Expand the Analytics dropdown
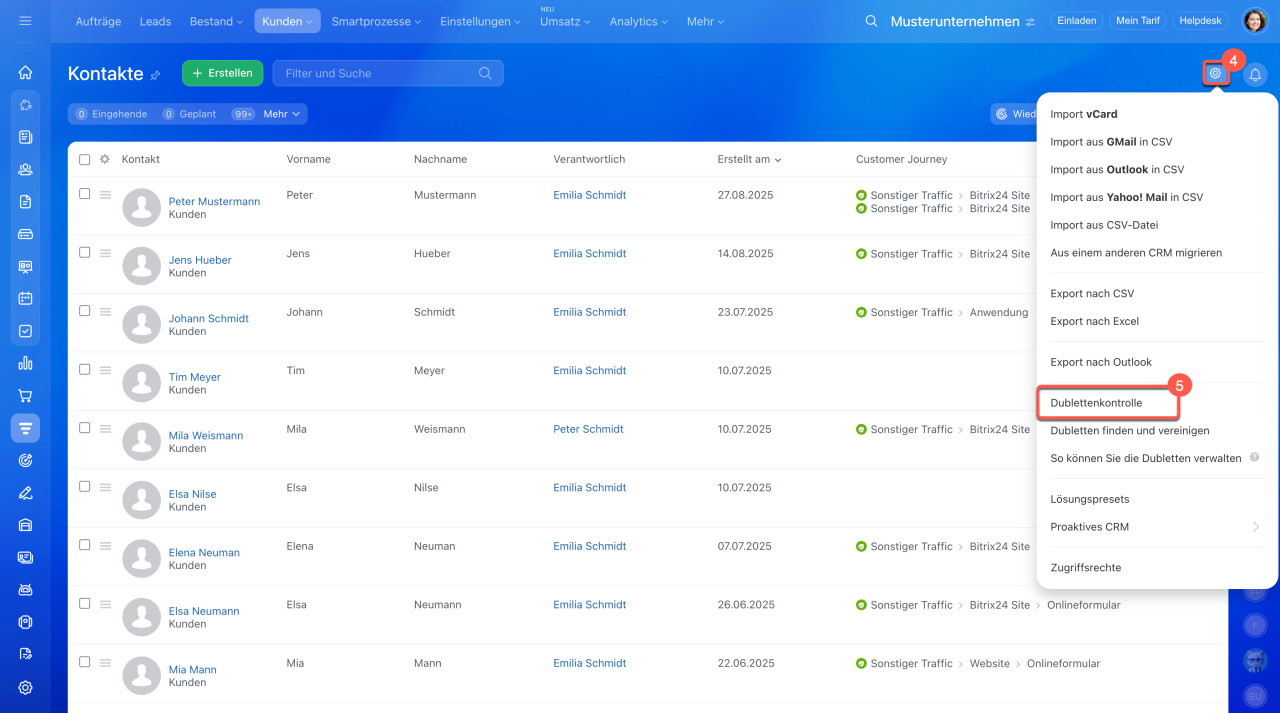 point(639,21)
